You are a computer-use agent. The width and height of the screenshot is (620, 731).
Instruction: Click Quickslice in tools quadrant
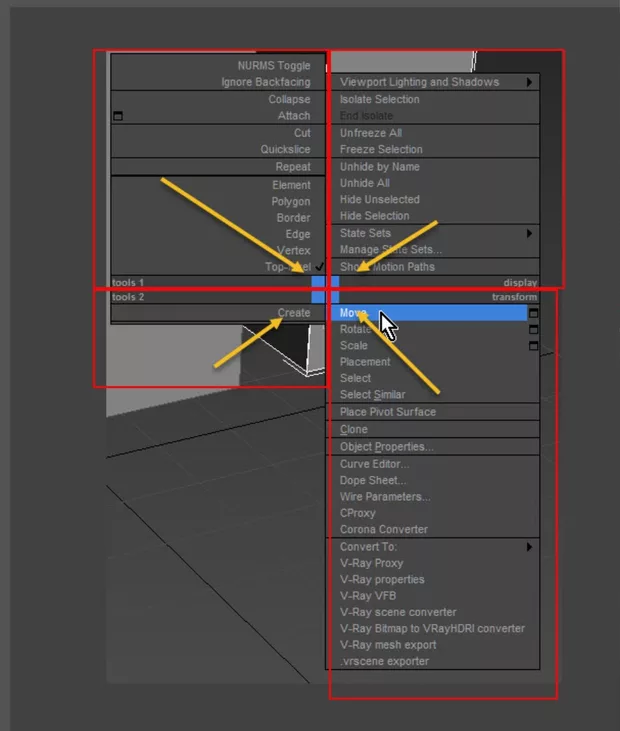(285, 149)
